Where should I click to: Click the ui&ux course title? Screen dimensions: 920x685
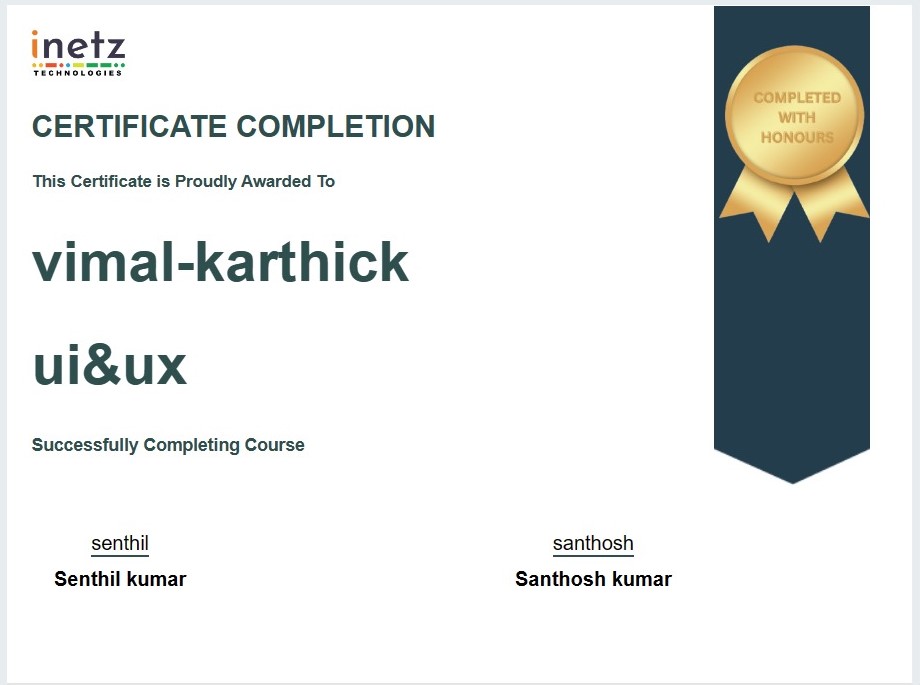tap(109, 366)
